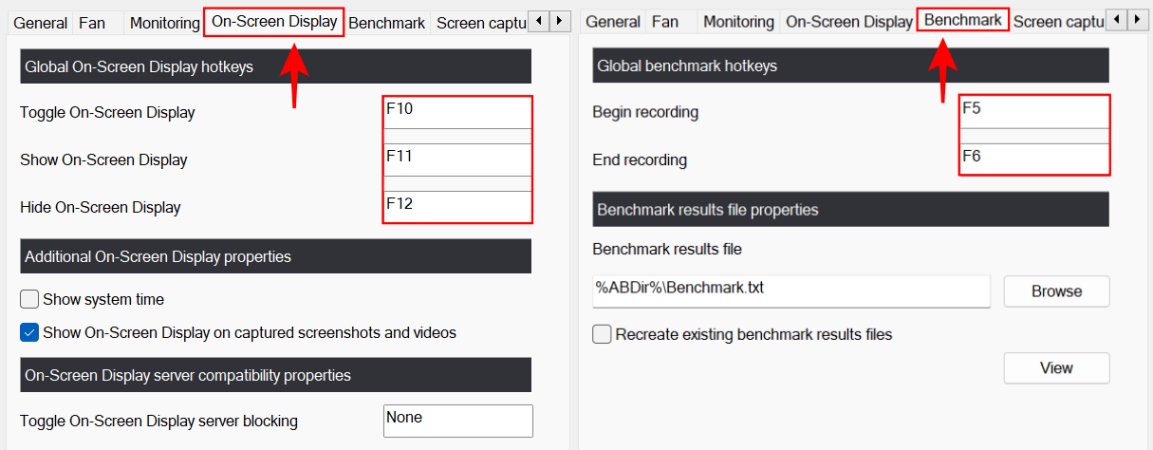The width and height of the screenshot is (1153, 450).
Task: Click the right tab-scroll arrow in the Benchmark panel
Action: click(x=1137, y=21)
